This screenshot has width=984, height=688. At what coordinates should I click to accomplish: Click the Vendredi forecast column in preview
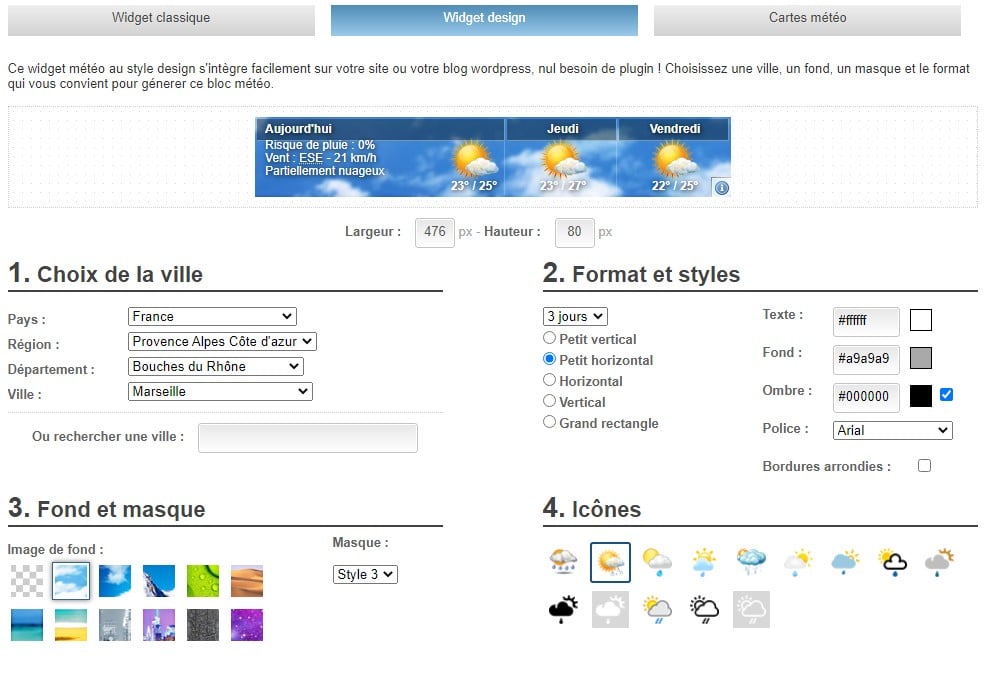674,157
